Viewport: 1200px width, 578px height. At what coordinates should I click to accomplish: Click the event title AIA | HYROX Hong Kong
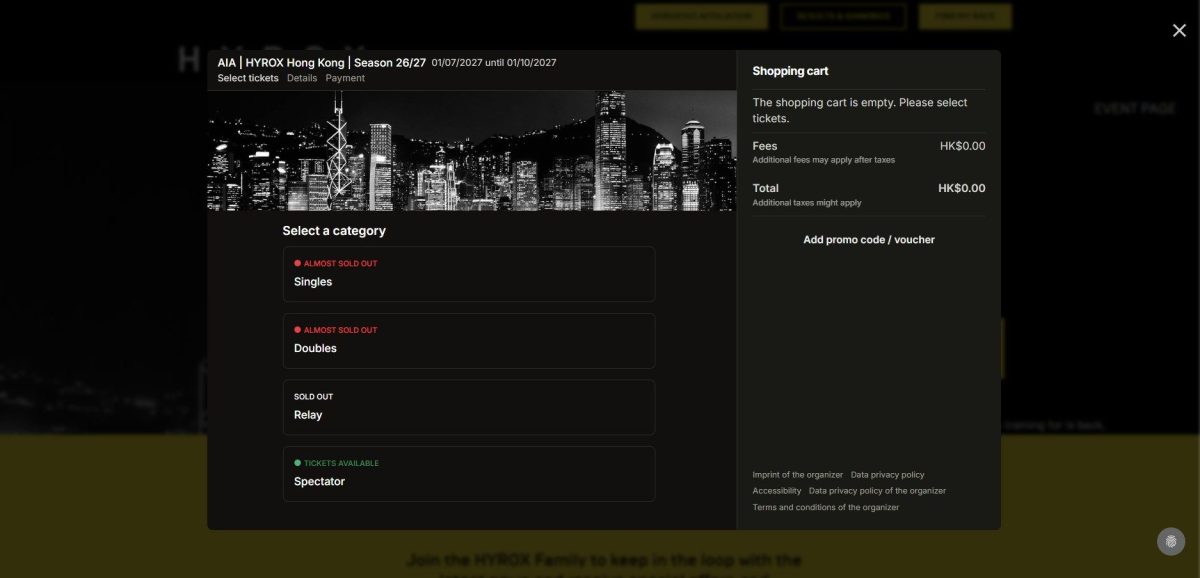(322, 62)
